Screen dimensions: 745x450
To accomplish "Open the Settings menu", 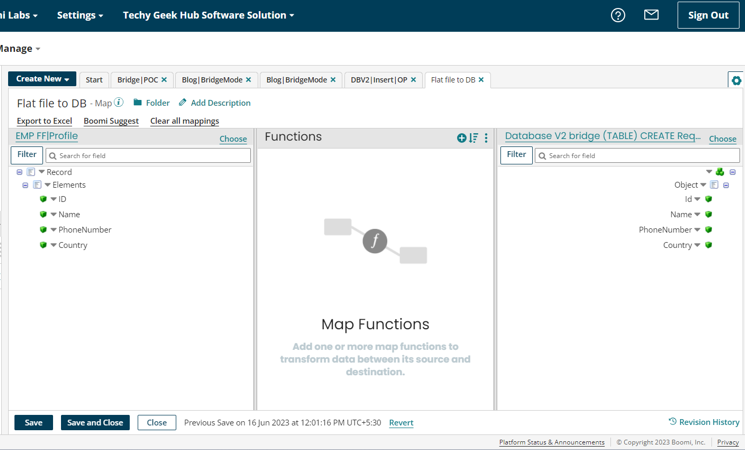I will [79, 15].
